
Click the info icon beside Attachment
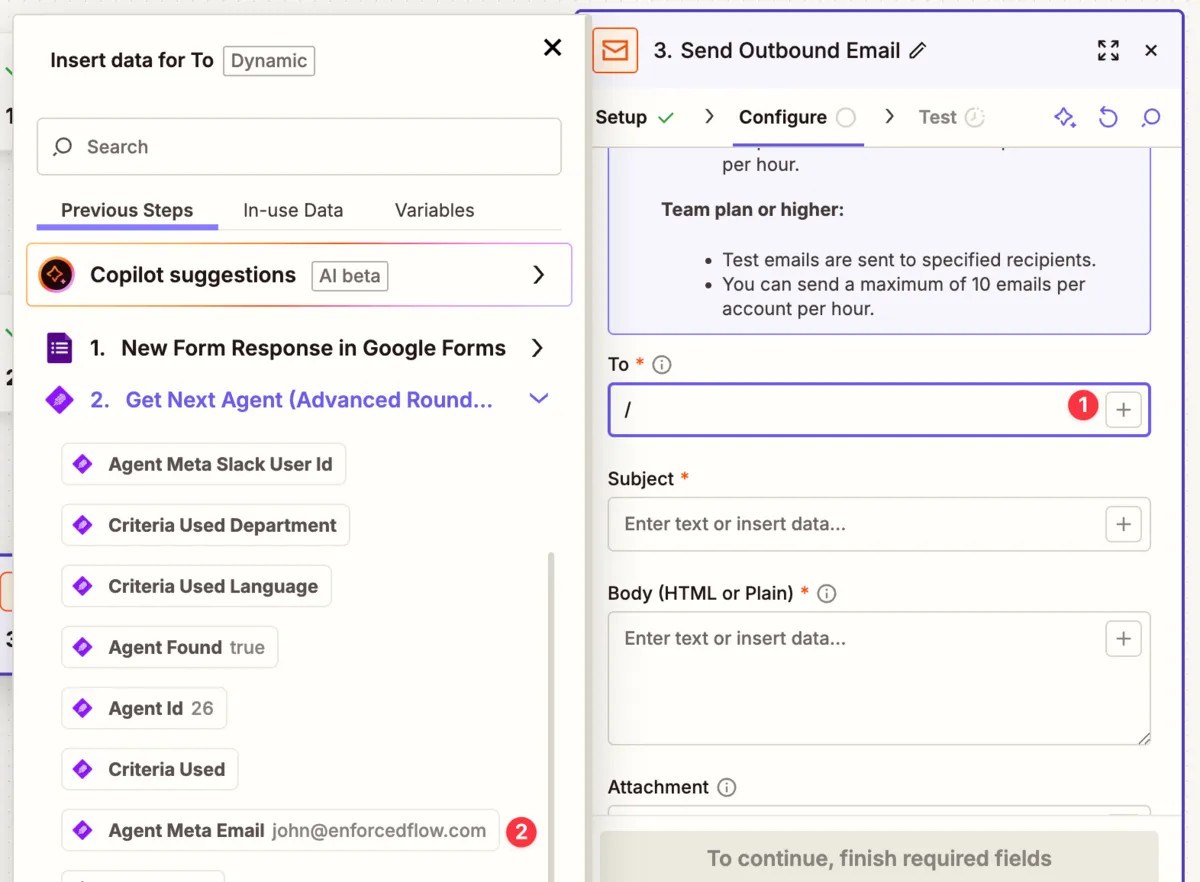coord(728,787)
